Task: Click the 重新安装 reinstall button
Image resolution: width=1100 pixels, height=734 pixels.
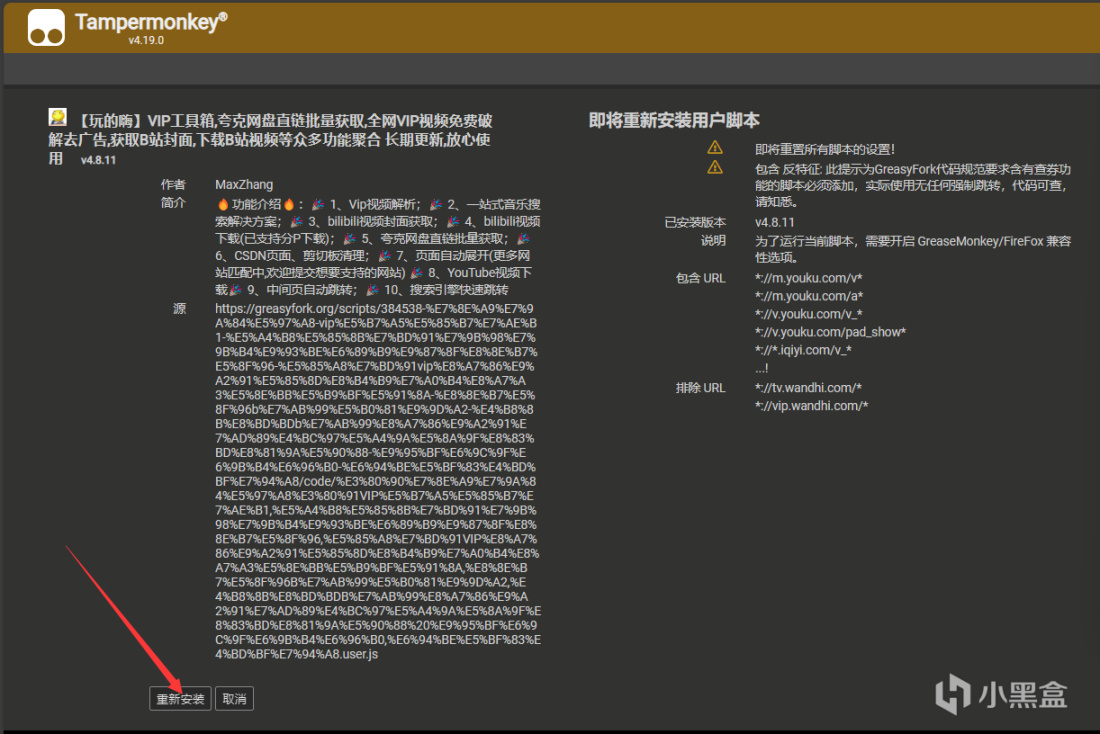Action: [x=180, y=699]
